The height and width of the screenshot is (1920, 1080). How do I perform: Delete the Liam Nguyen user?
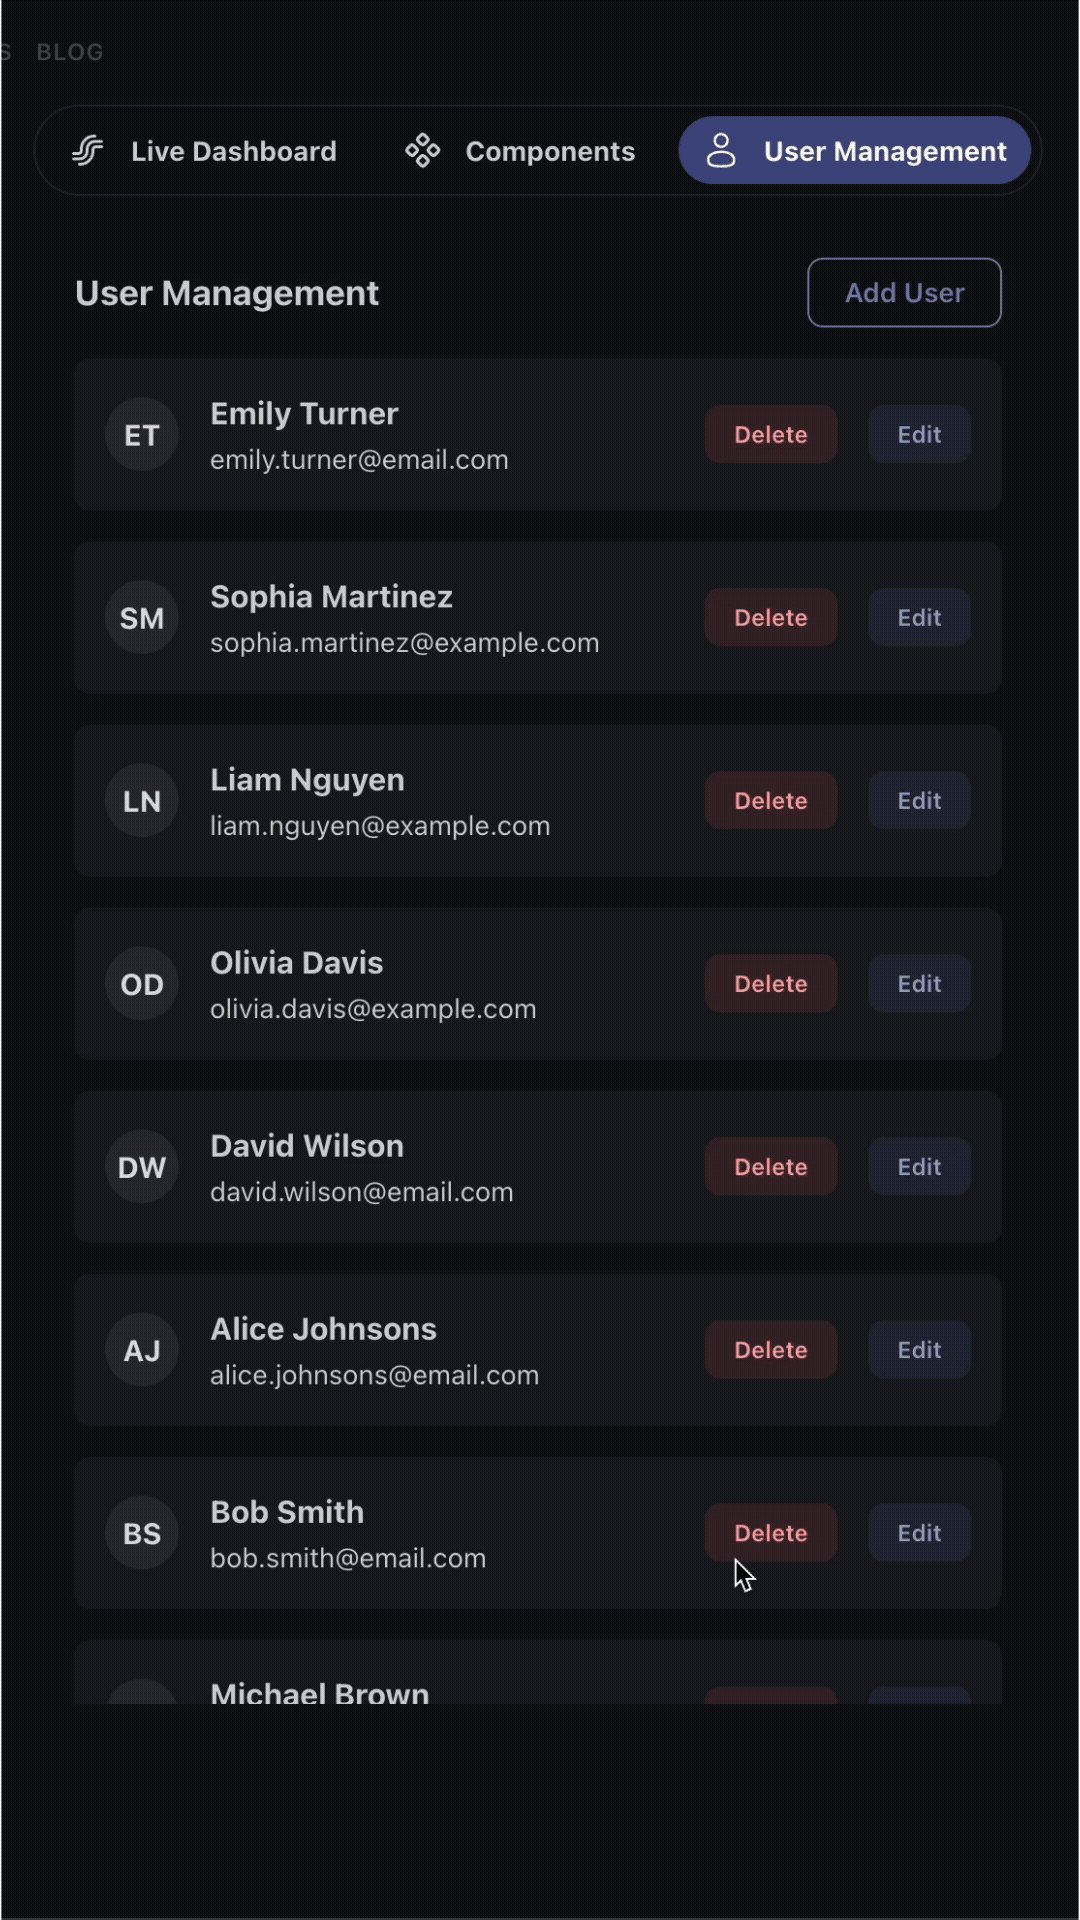(x=770, y=801)
